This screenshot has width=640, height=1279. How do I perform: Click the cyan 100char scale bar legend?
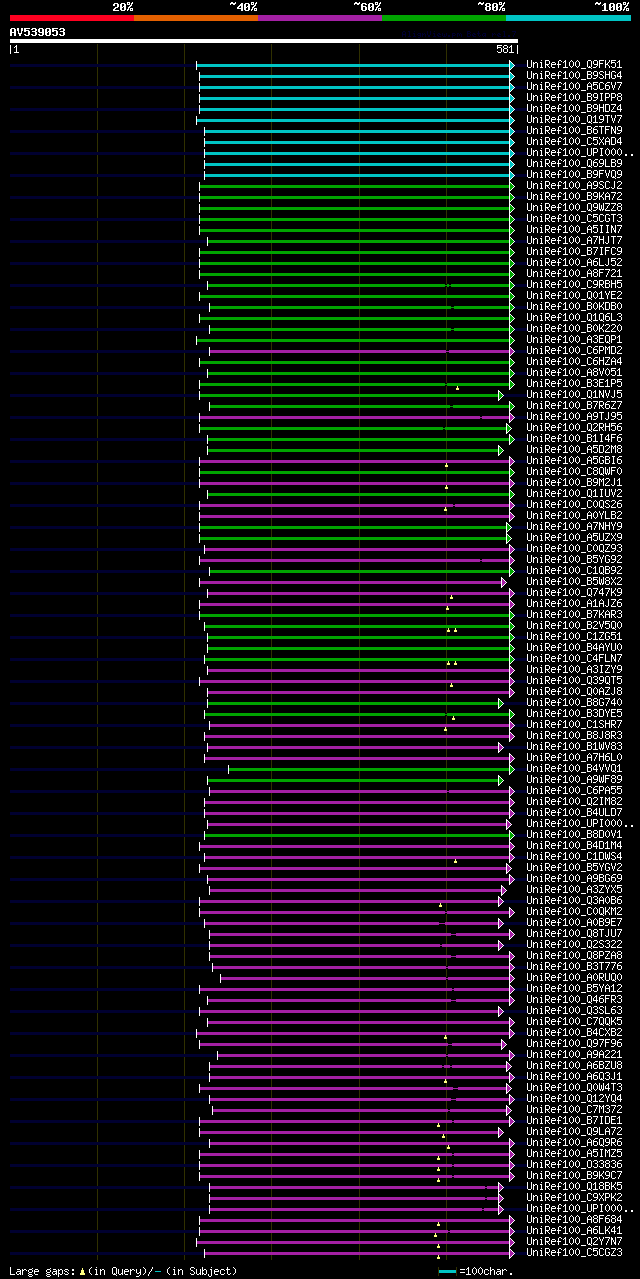447,1271
